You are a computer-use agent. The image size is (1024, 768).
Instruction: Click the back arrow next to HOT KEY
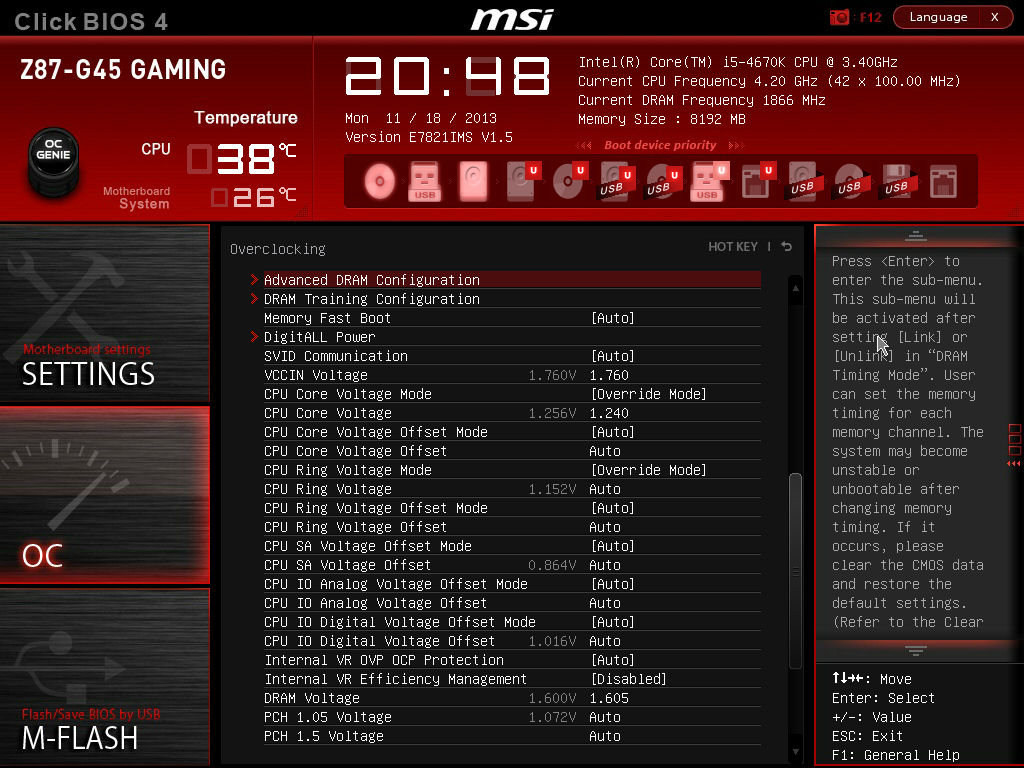pos(787,247)
